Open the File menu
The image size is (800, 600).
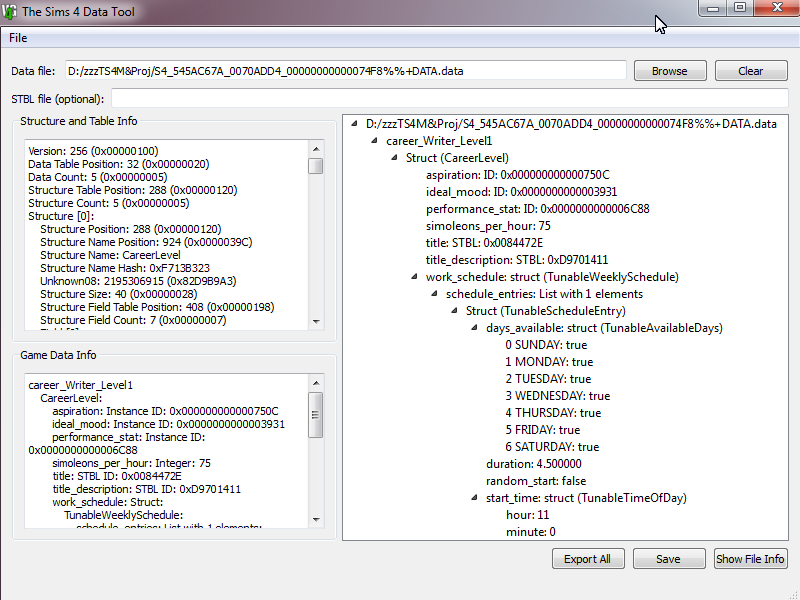(18, 38)
